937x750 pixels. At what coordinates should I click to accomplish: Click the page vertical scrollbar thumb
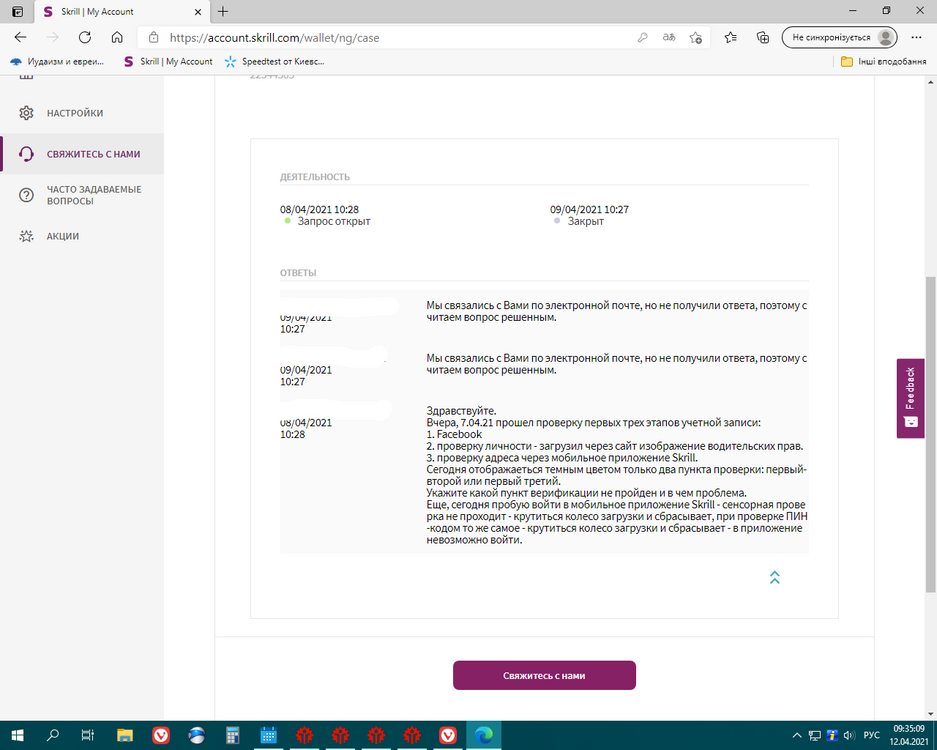(x=931, y=434)
